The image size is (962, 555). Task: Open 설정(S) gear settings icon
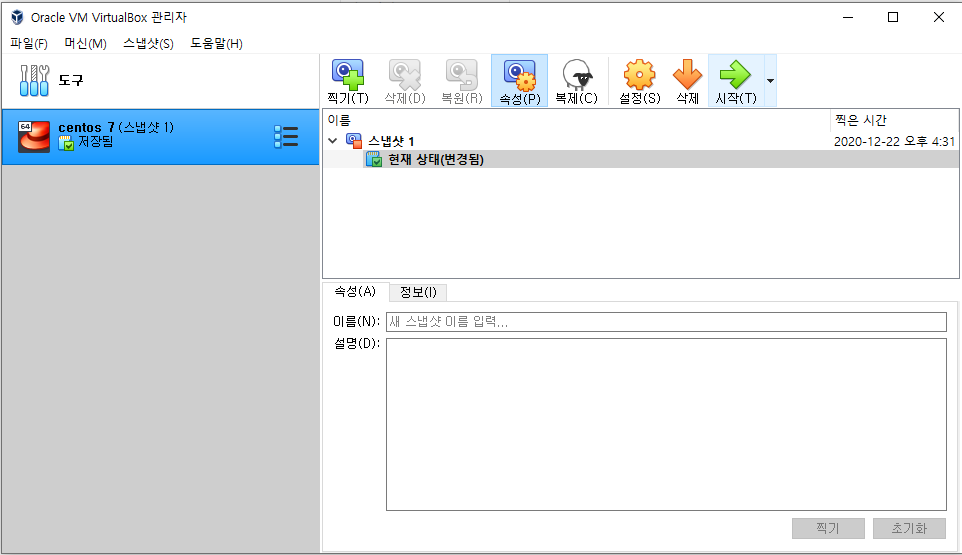pos(639,74)
